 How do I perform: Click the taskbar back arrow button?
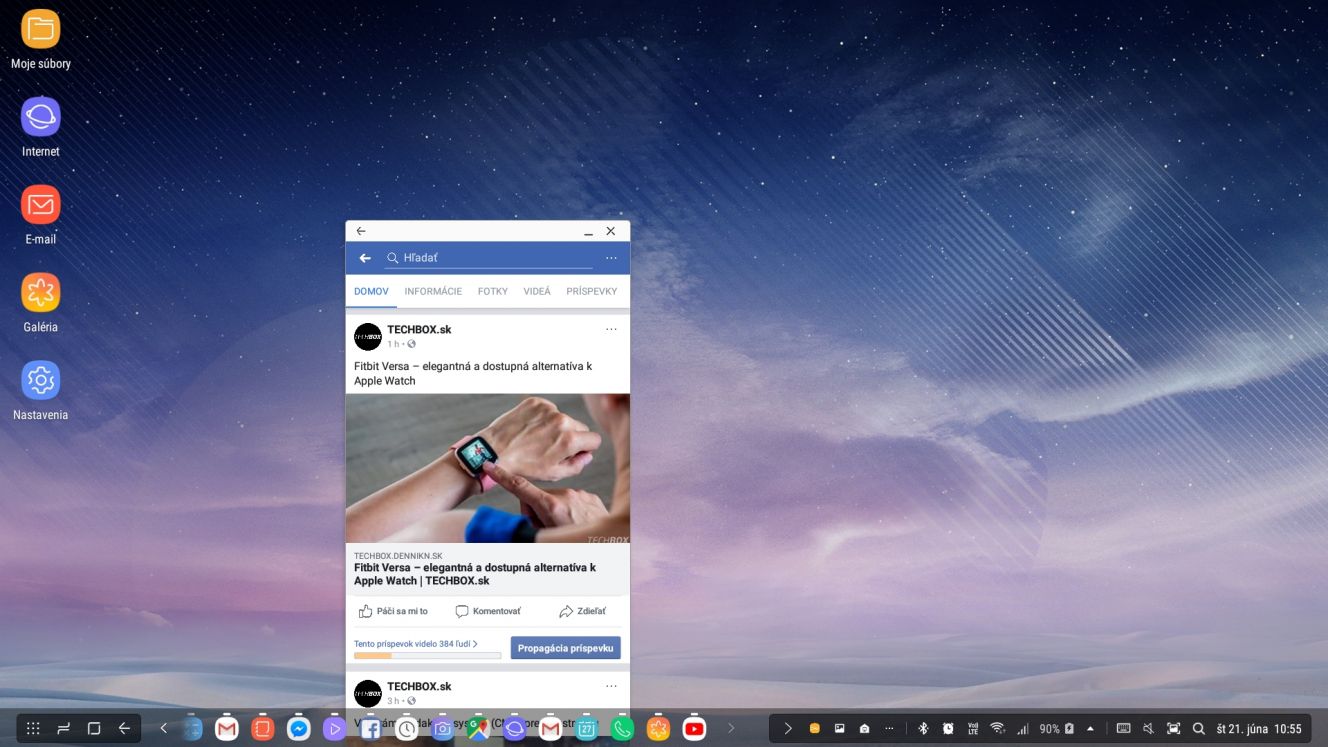124,729
